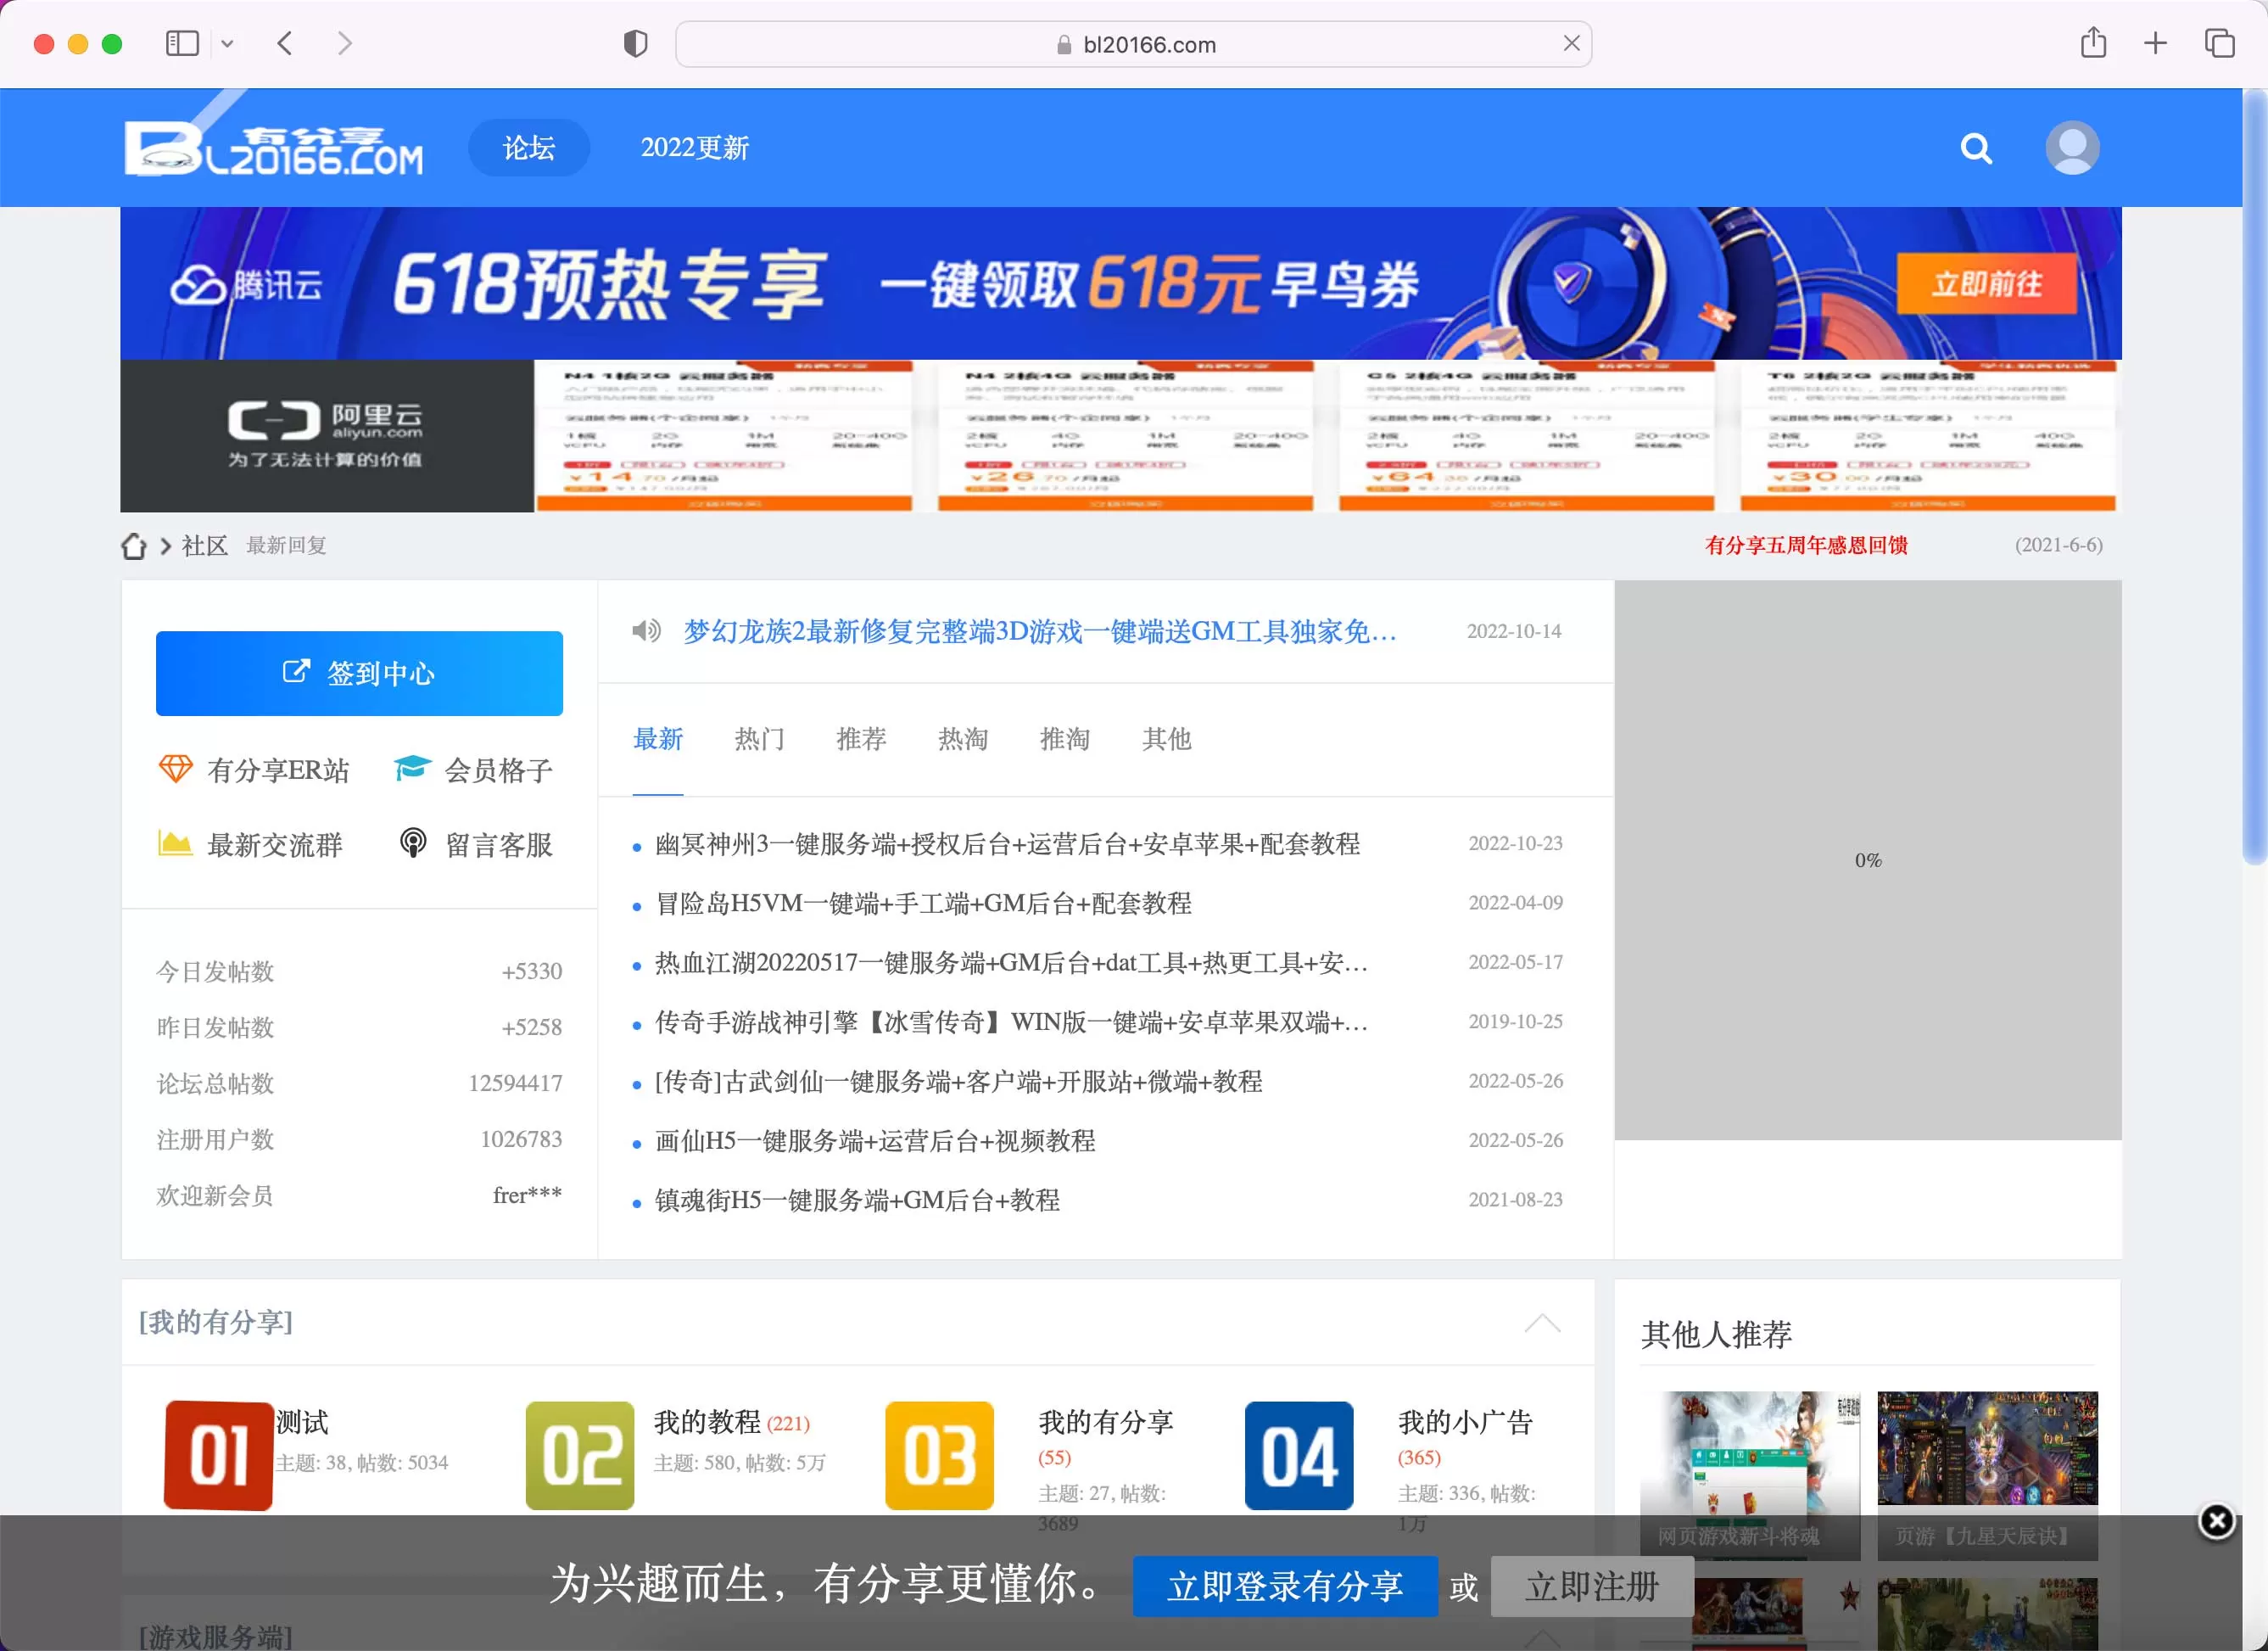Click the speaker announcement icon
Viewport: 2268px width, 1651px height.
click(x=646, y=631)
